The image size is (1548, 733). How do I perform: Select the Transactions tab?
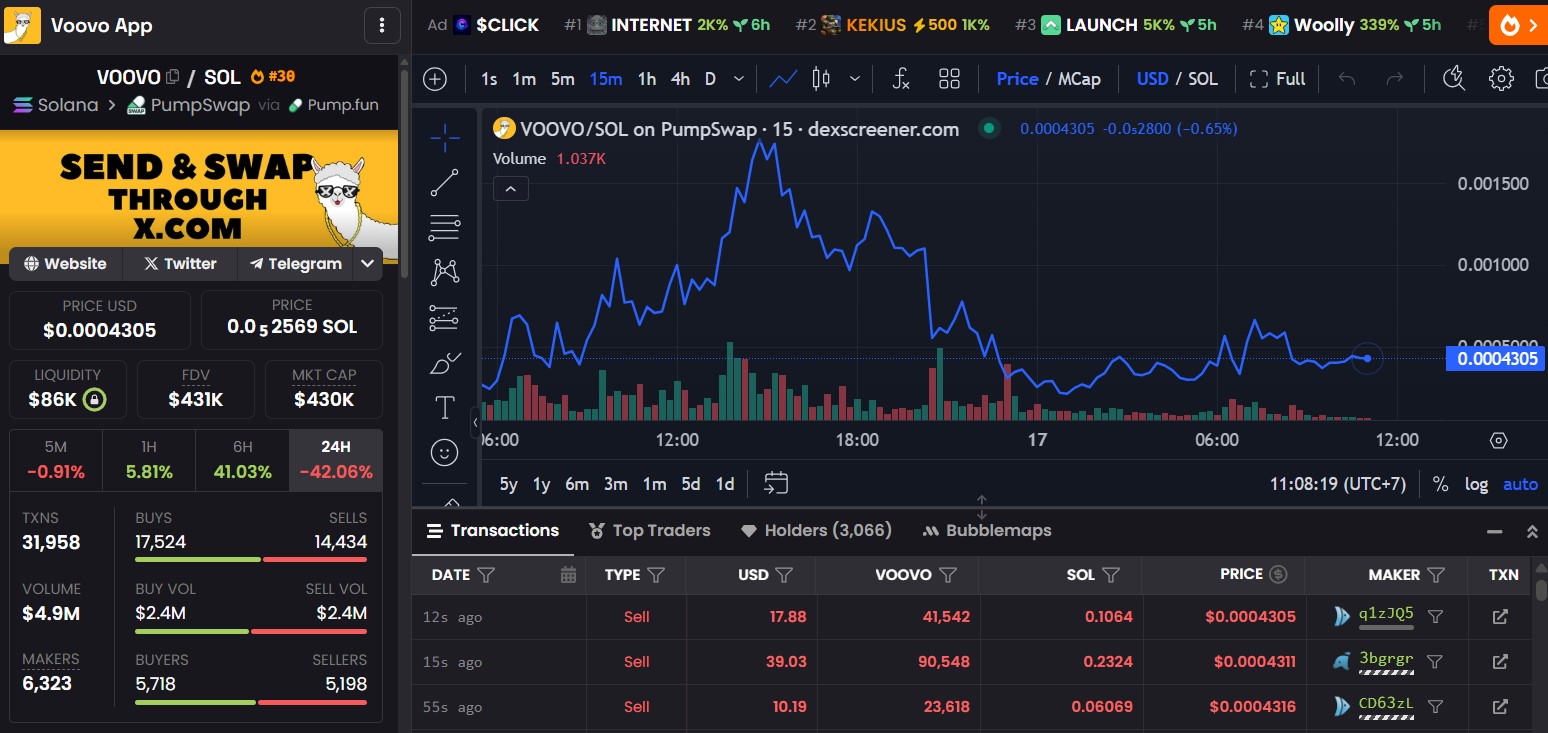(x=493, y=530)
